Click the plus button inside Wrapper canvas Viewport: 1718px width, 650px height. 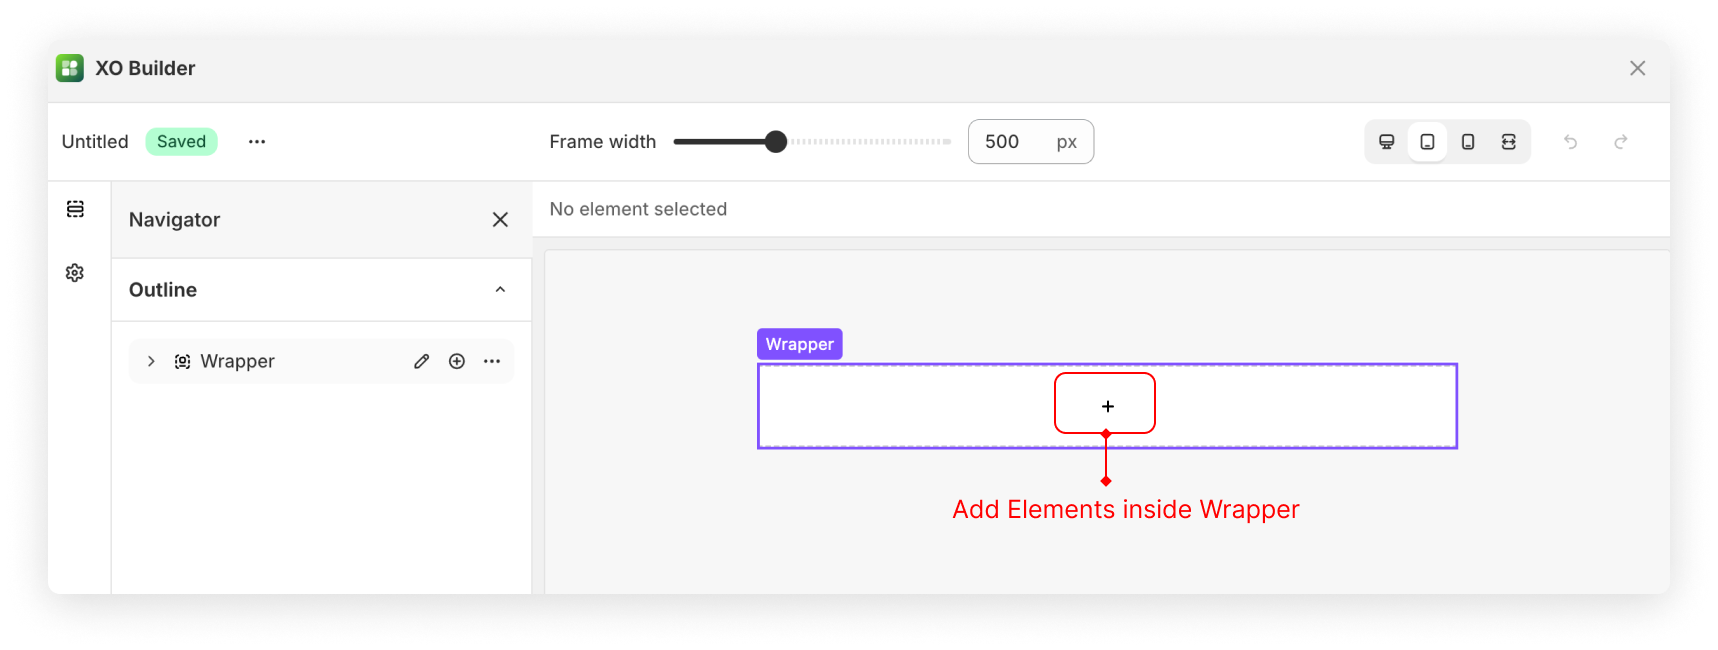[x=1107, y=406]
